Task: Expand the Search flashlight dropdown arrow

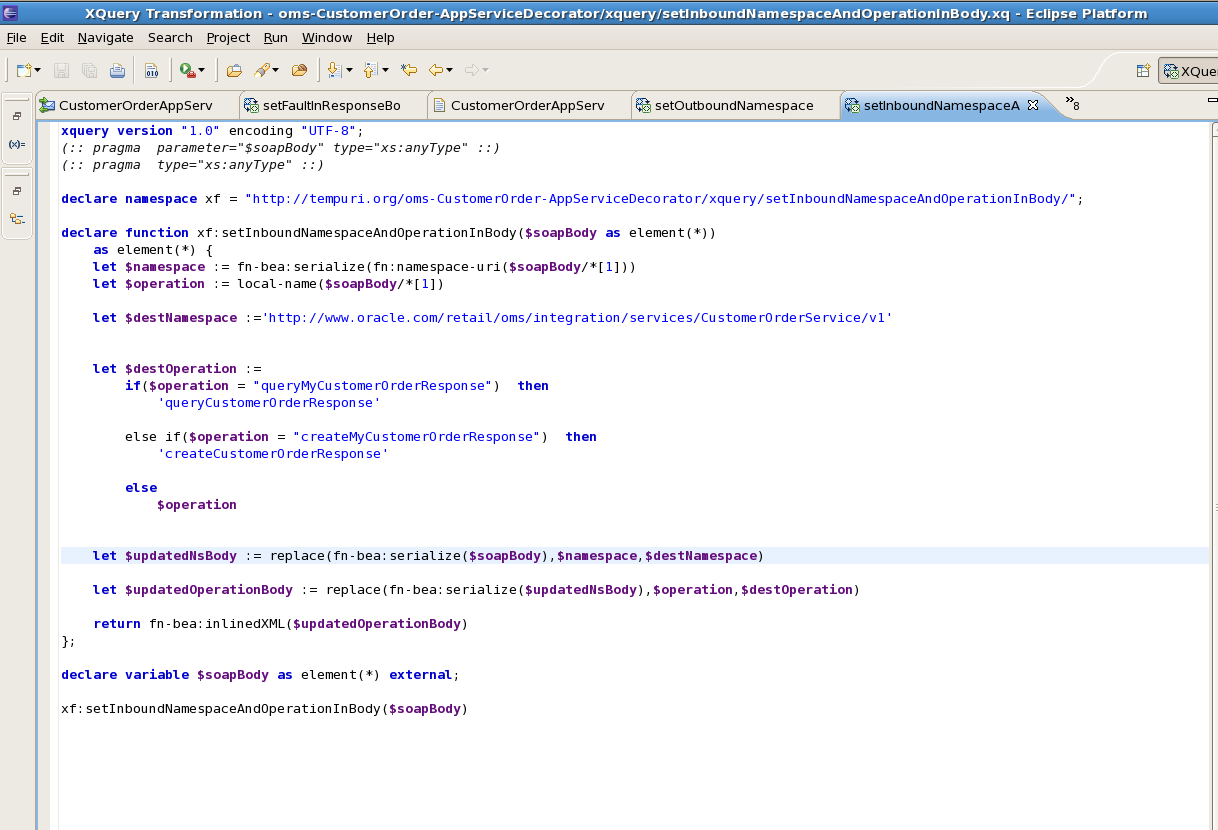Action: [275, 70]
